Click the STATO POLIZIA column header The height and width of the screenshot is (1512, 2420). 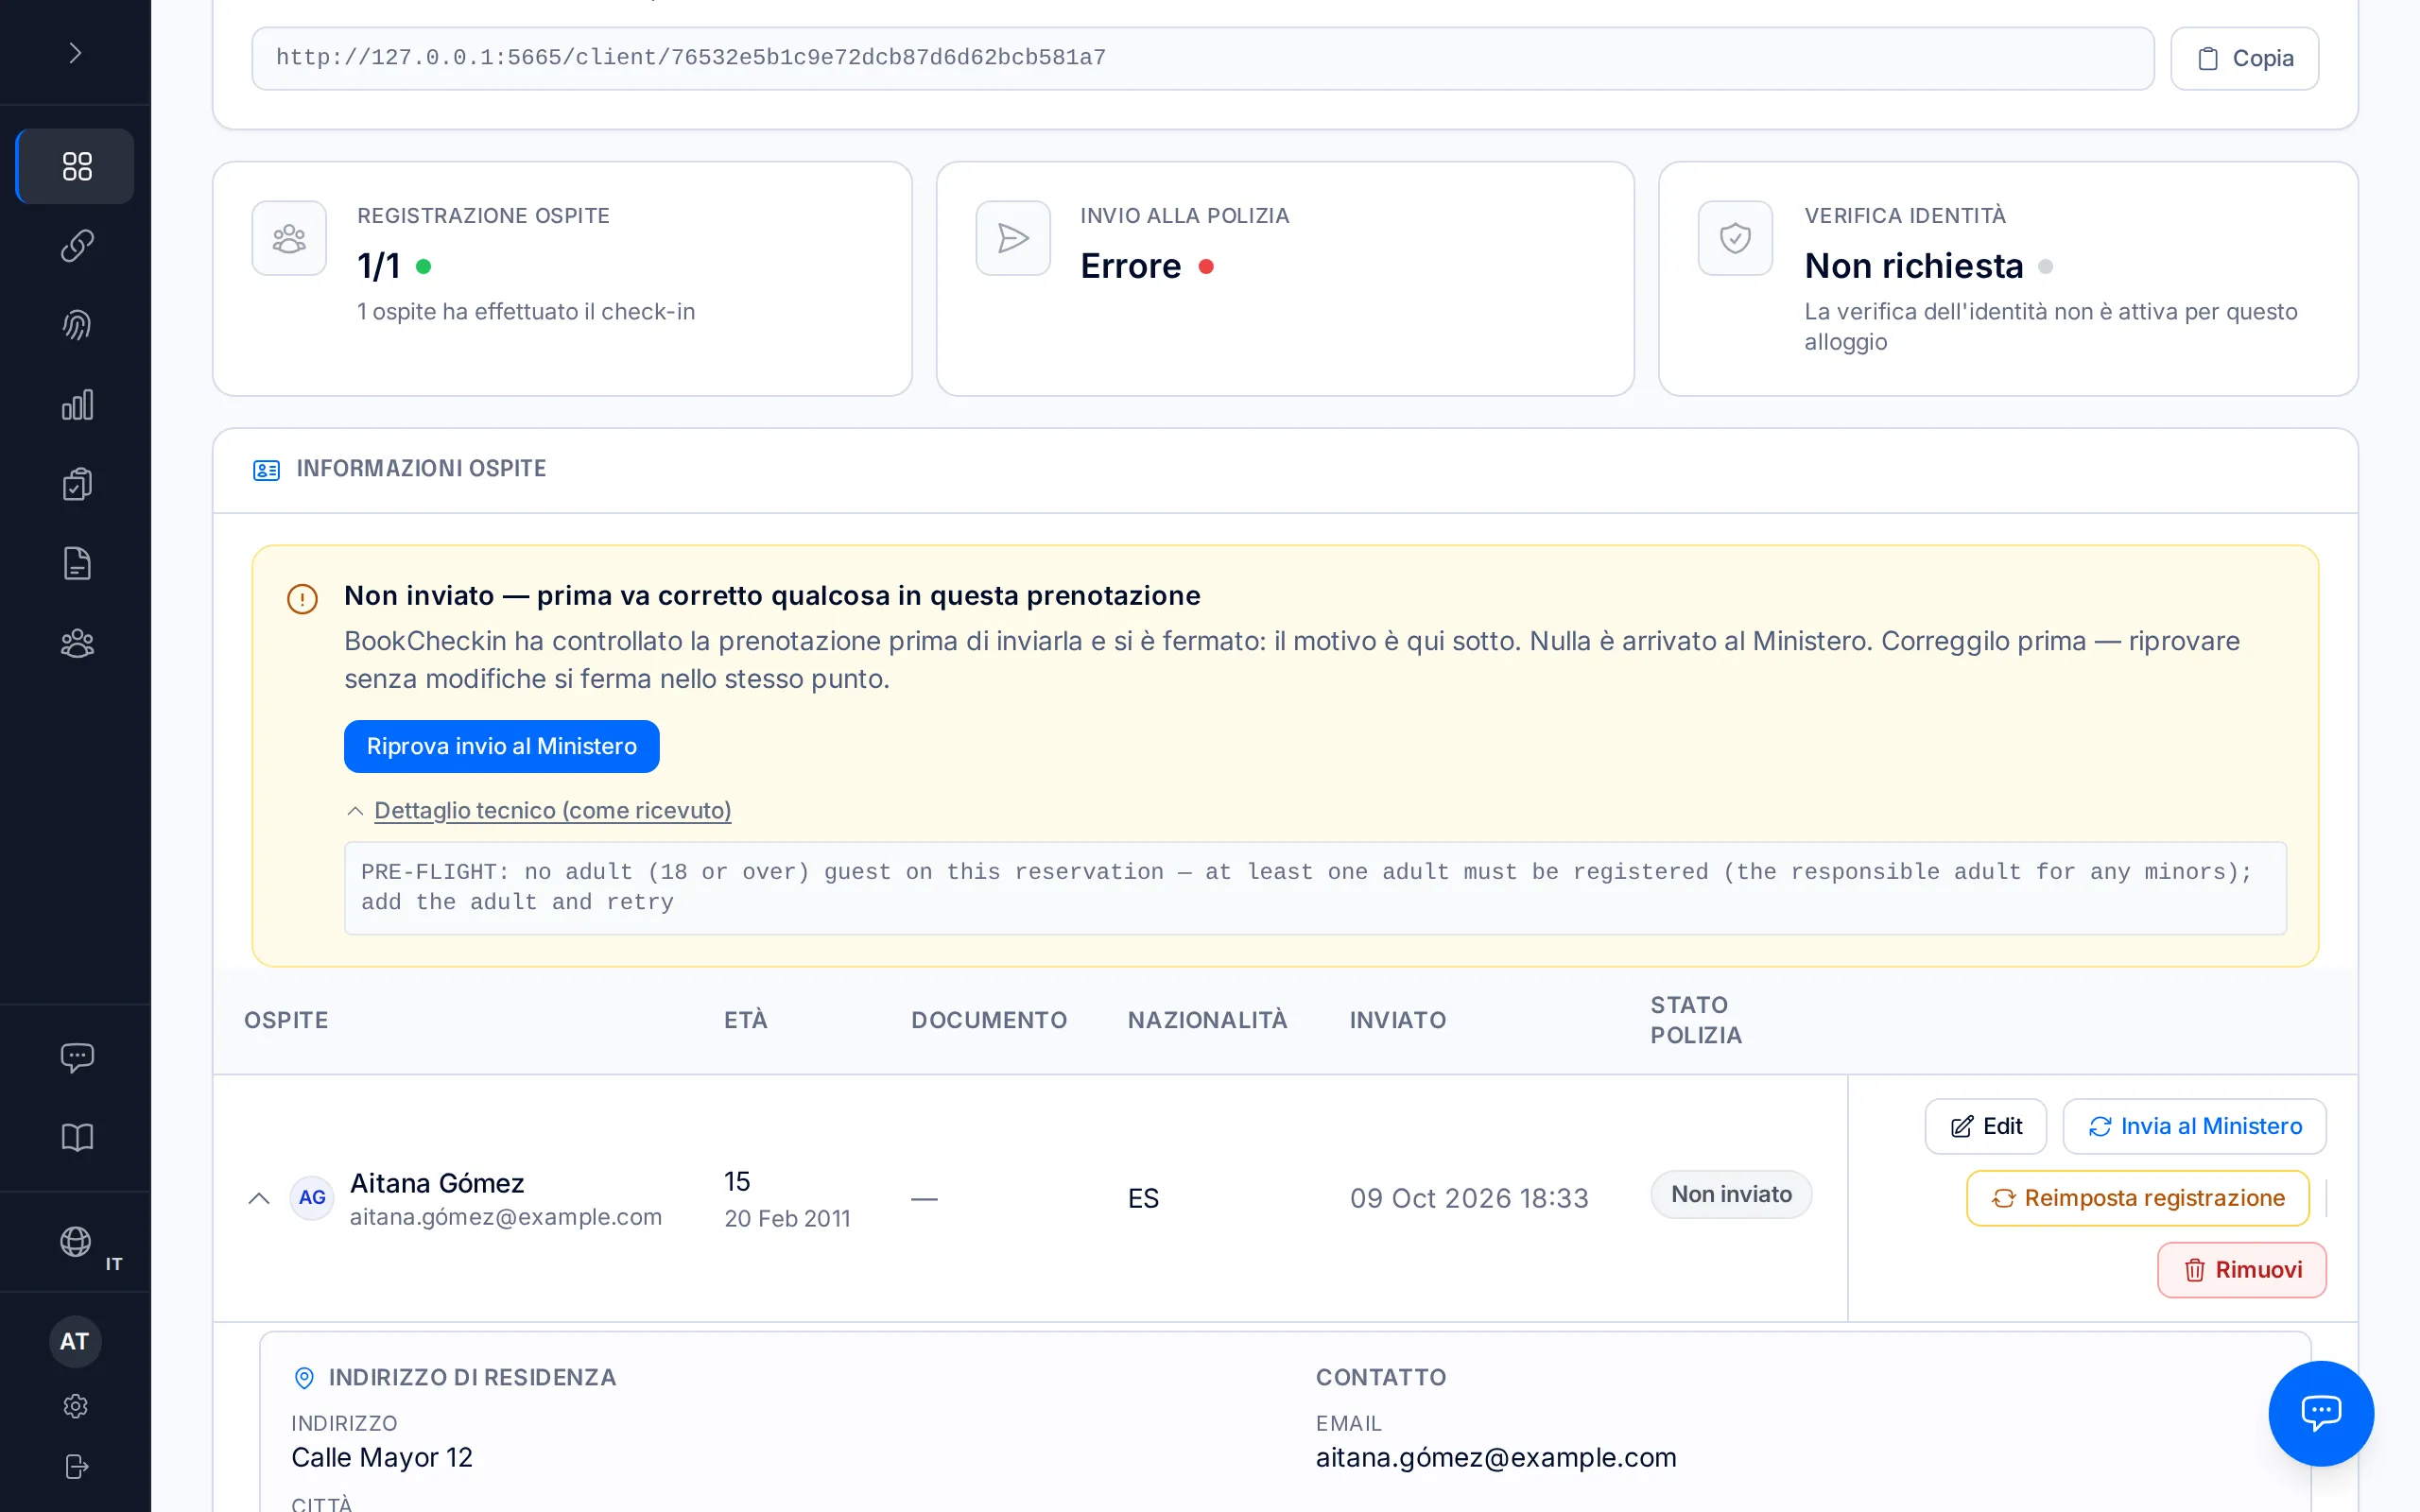[1696, 1020]
